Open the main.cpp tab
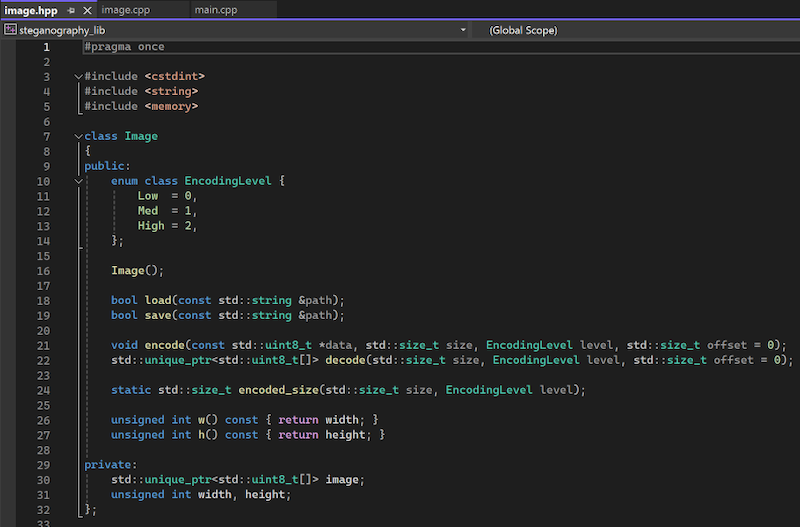Viewport: 800px width, 527px height. point(218,10)
